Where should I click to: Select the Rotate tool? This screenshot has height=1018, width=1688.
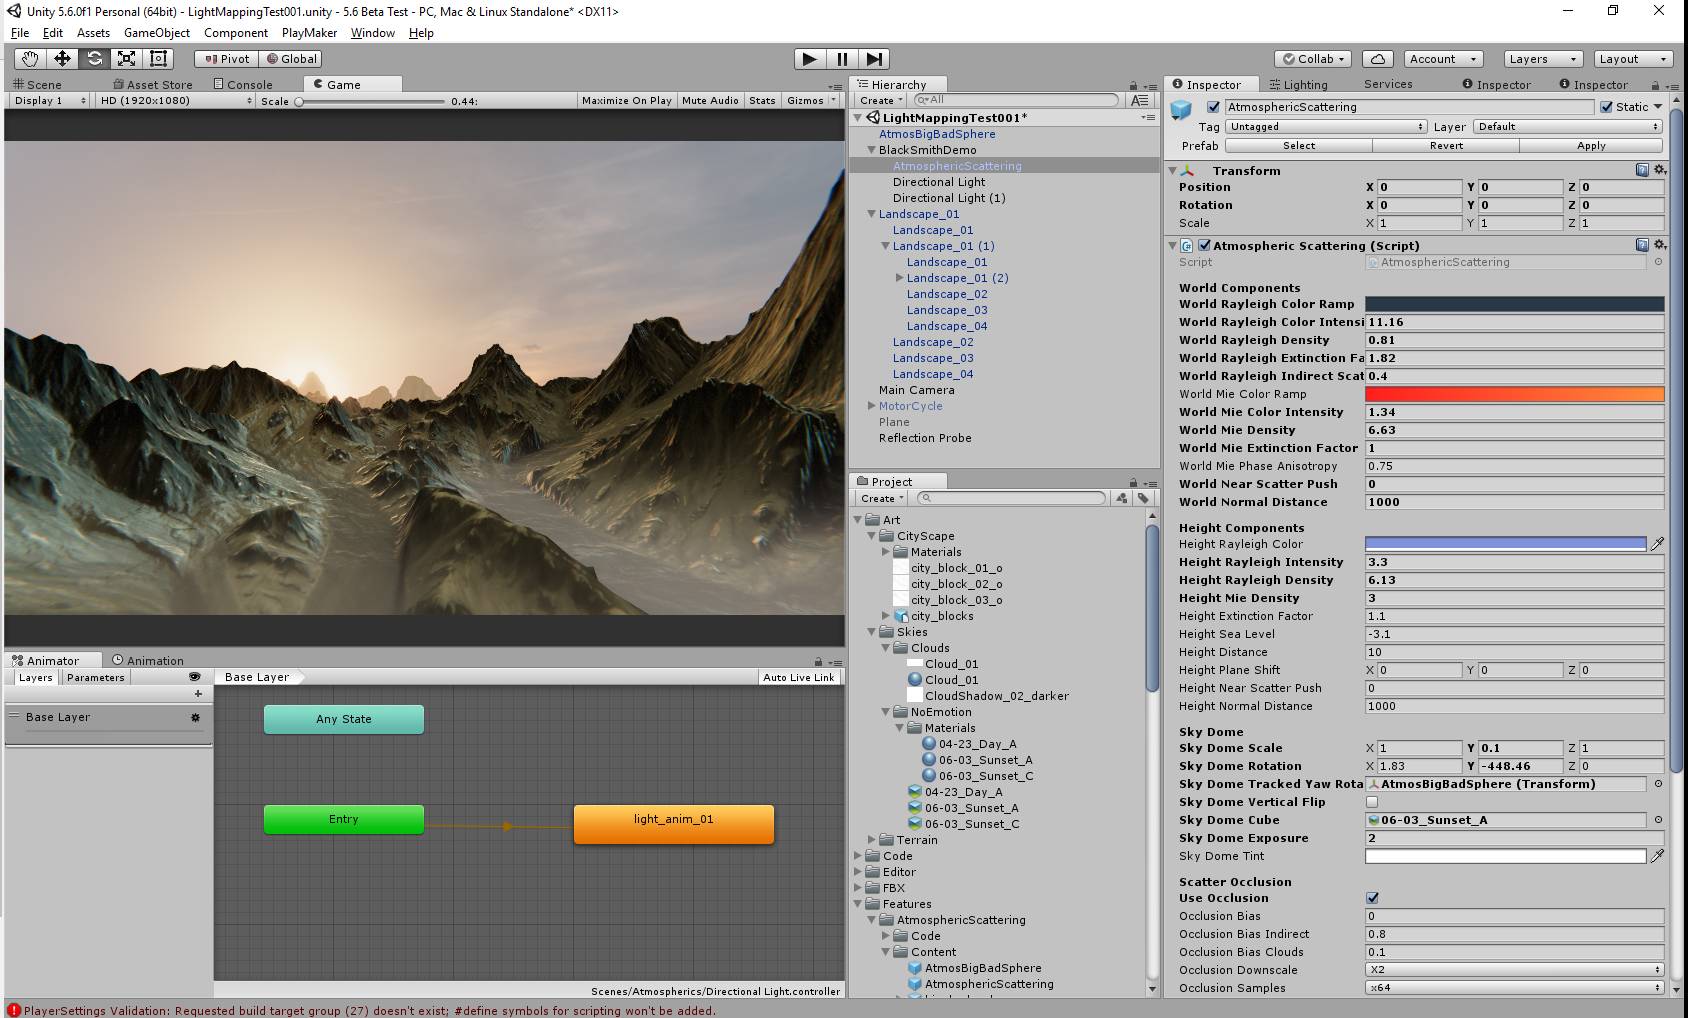94,58
